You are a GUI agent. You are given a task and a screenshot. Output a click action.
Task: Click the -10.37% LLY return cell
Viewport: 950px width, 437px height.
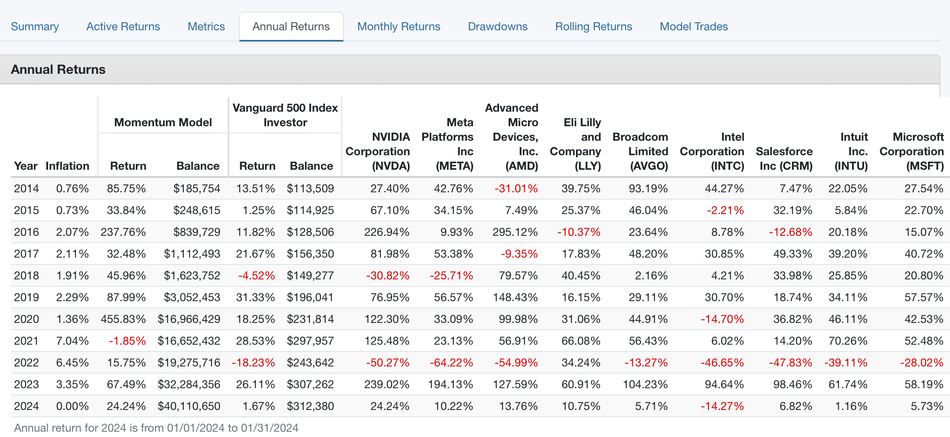[x=580, y=232]
